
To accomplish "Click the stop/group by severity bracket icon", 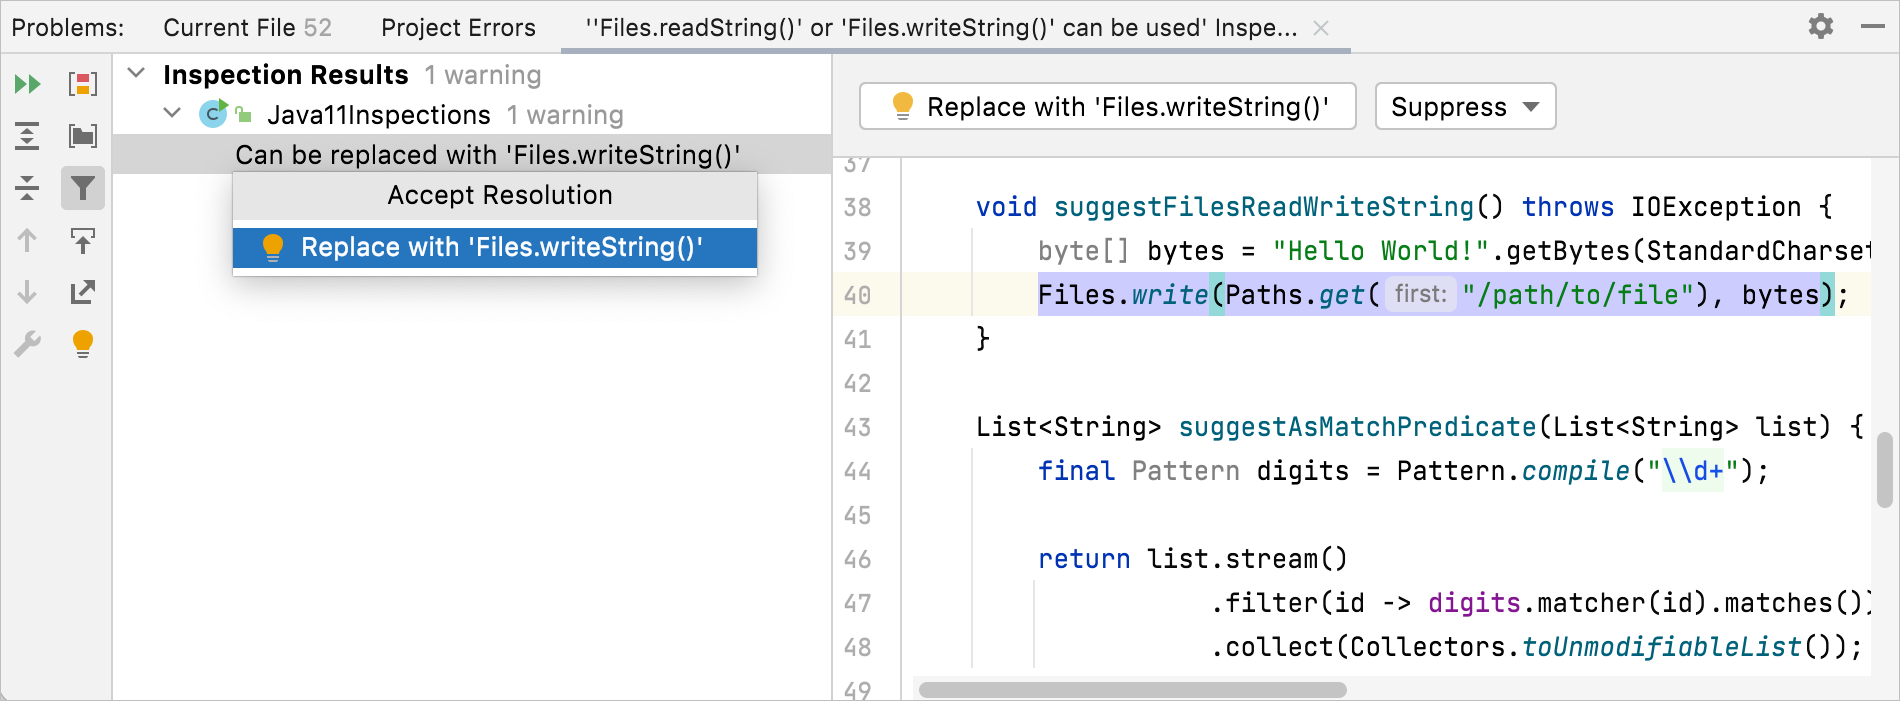I will pos(83,84).
